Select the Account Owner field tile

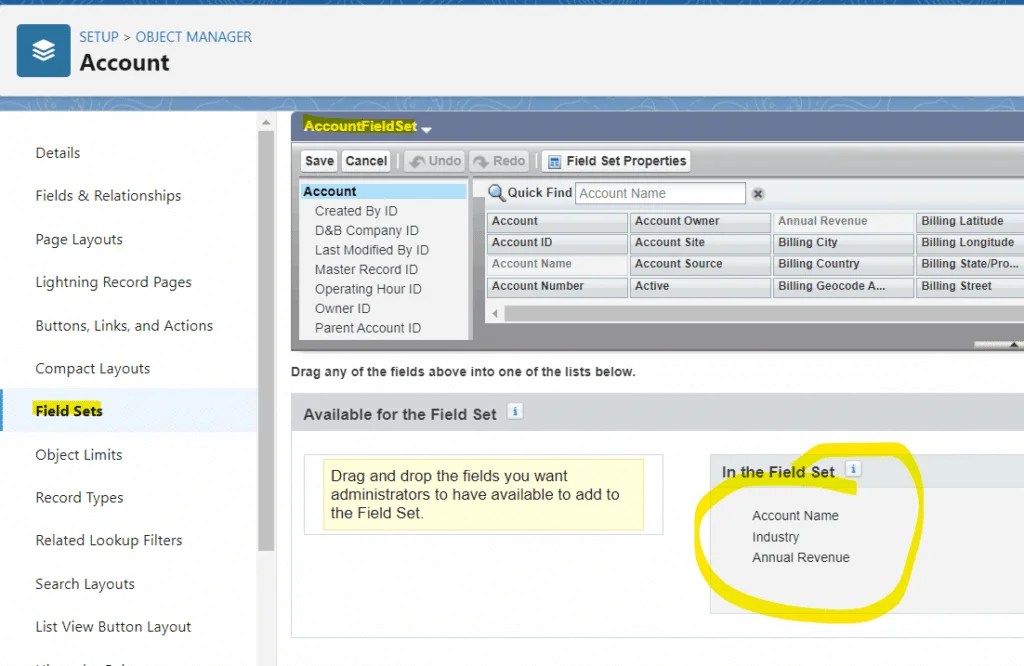(x=699, y=220)
